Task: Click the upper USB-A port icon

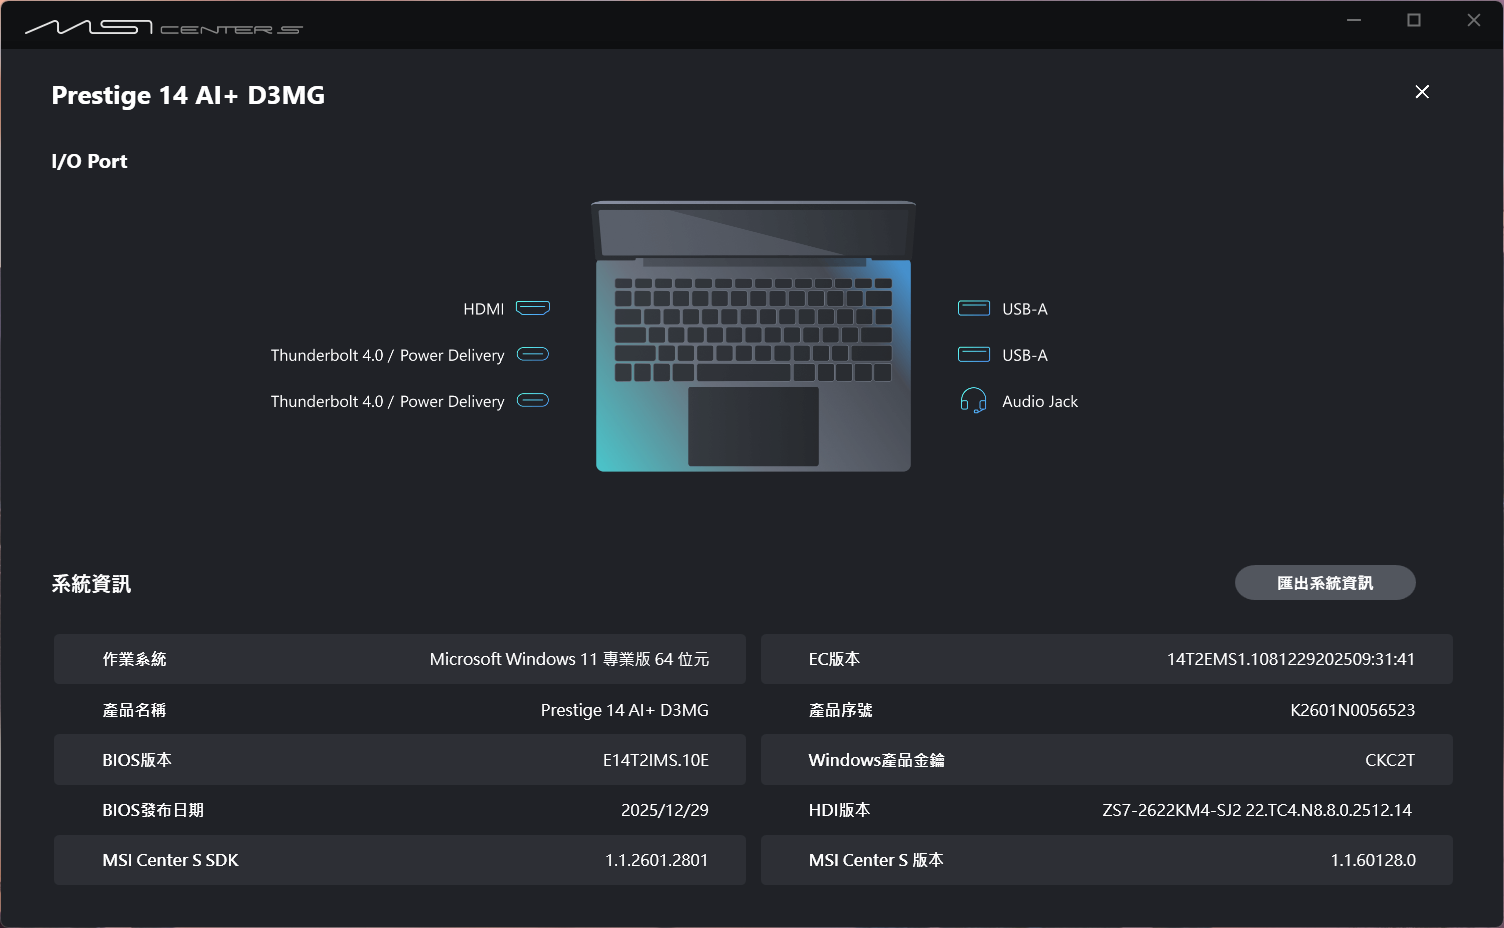Action: [x=974, y=308]
